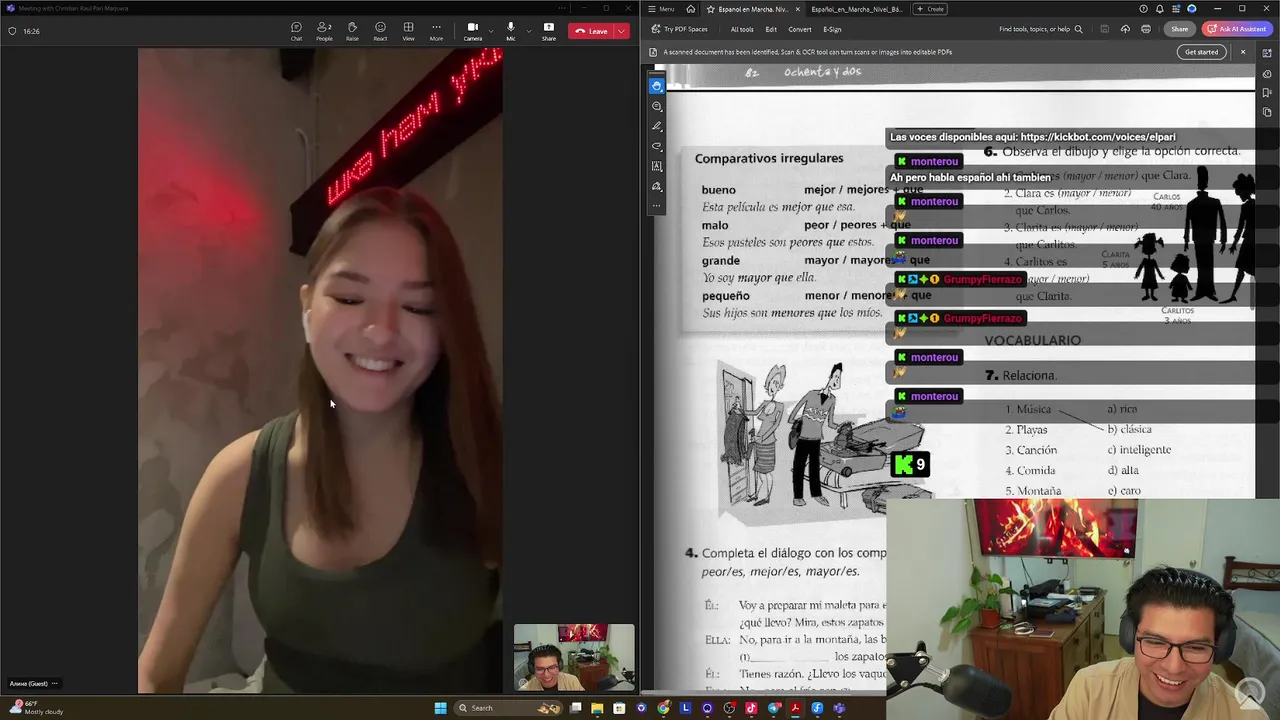Choose the highlight pen tool in quick toolbar

point(657,126)
